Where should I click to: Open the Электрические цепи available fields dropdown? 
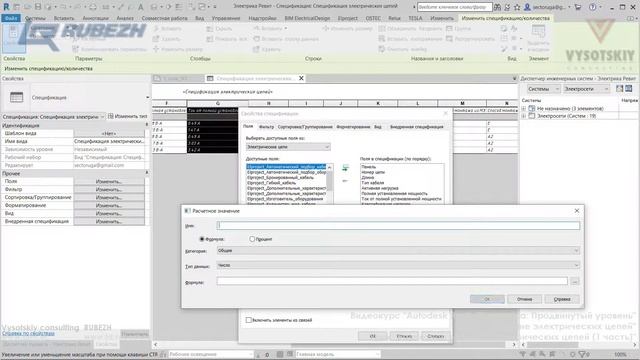coord(288,147)
